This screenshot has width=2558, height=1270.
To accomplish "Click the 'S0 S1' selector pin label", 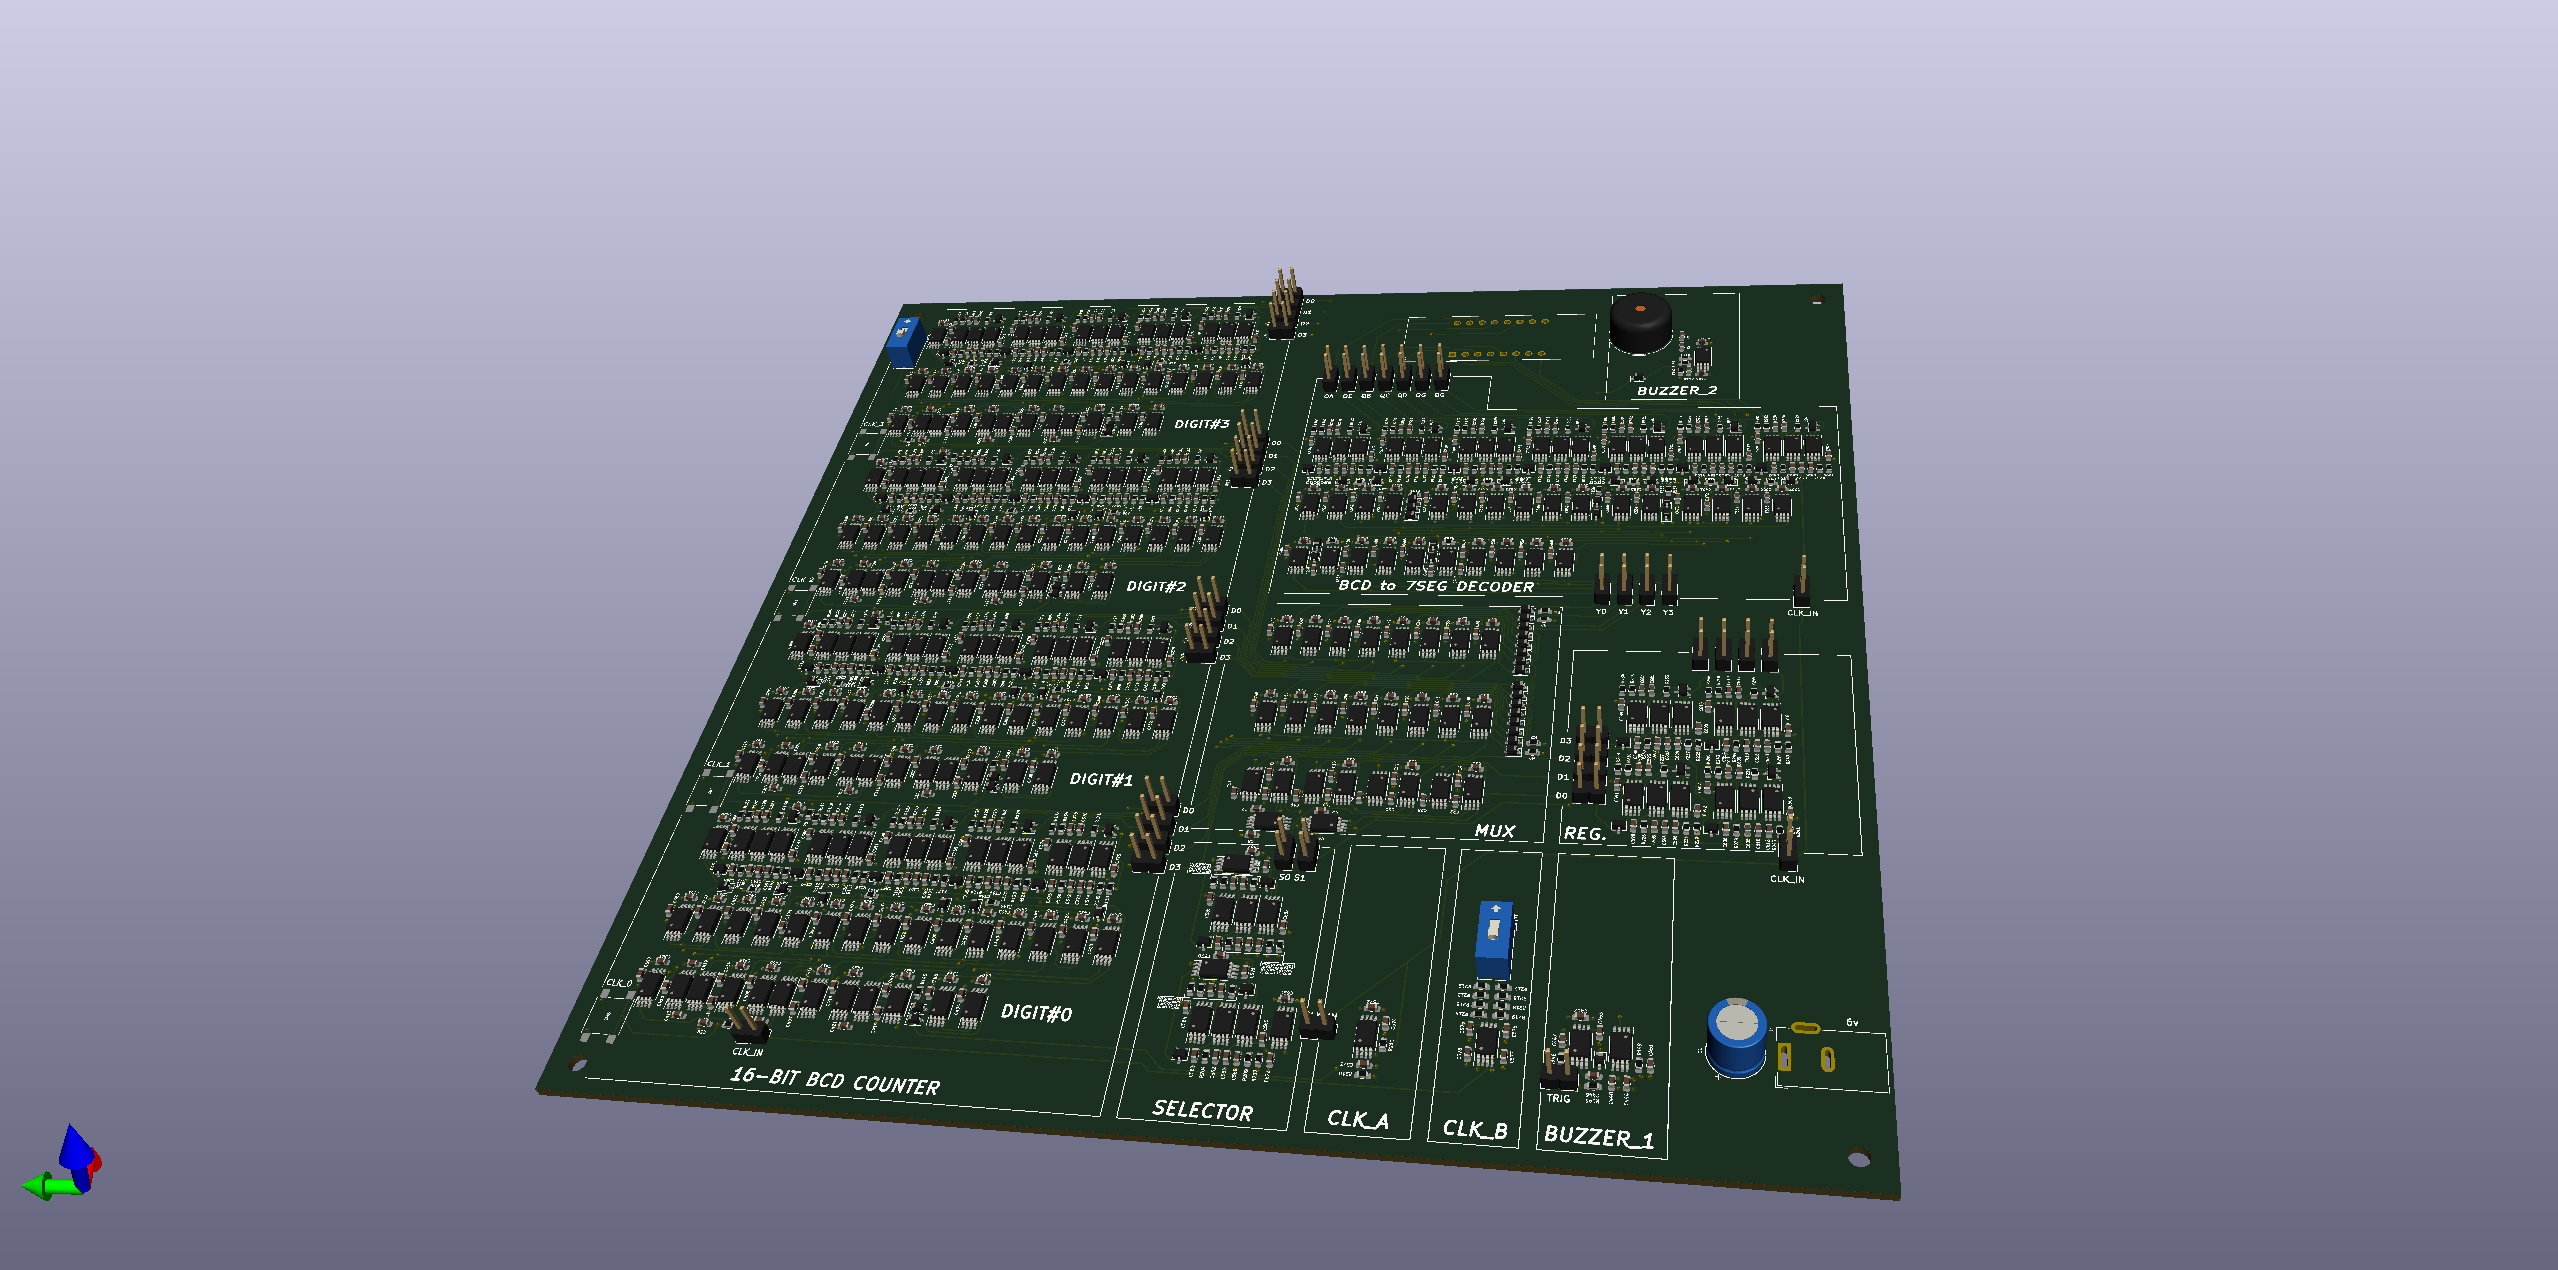I will click(x=1292, y=877).
